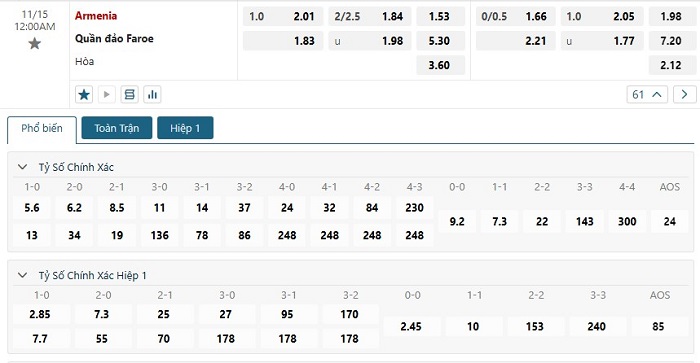
Task: Pick first-half 0-0 odds 2.45
Action: click(411, 326)
